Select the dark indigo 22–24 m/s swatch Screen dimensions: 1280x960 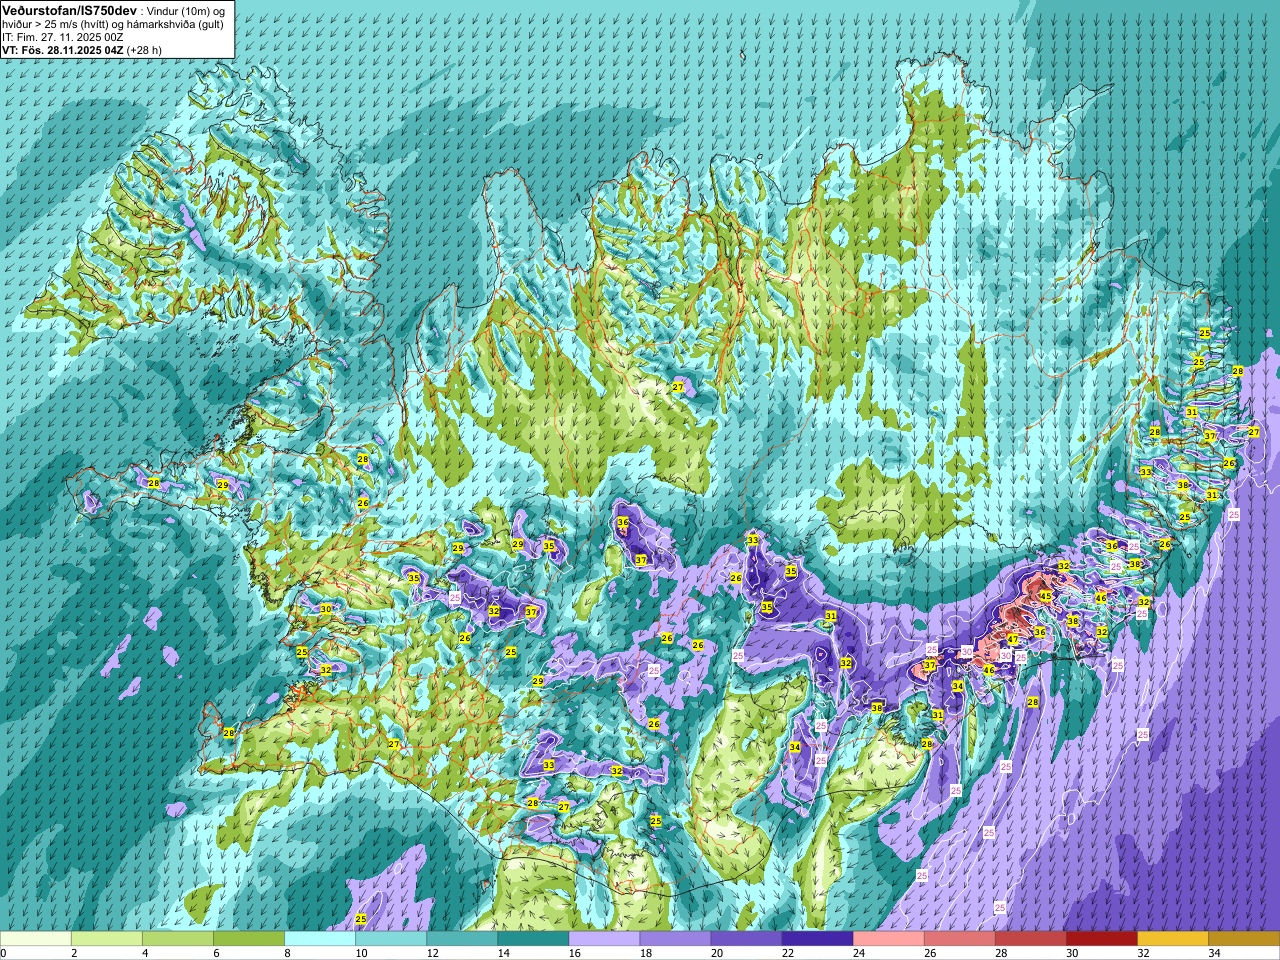point(817,939)
